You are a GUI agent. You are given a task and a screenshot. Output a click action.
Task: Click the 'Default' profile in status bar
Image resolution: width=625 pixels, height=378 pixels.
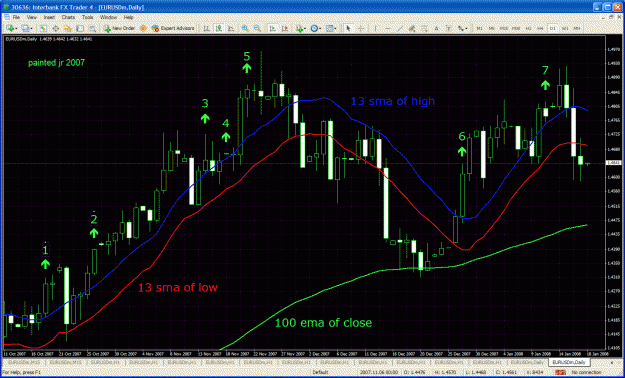coord(320,372)
